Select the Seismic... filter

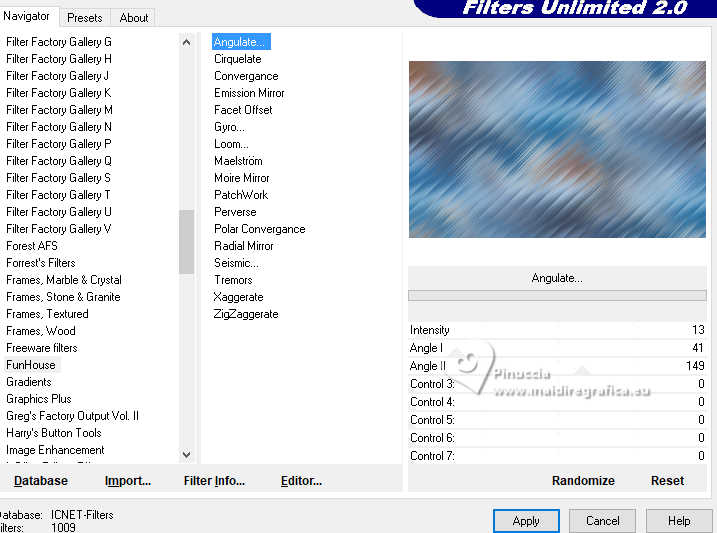click(x=236, y=263)
